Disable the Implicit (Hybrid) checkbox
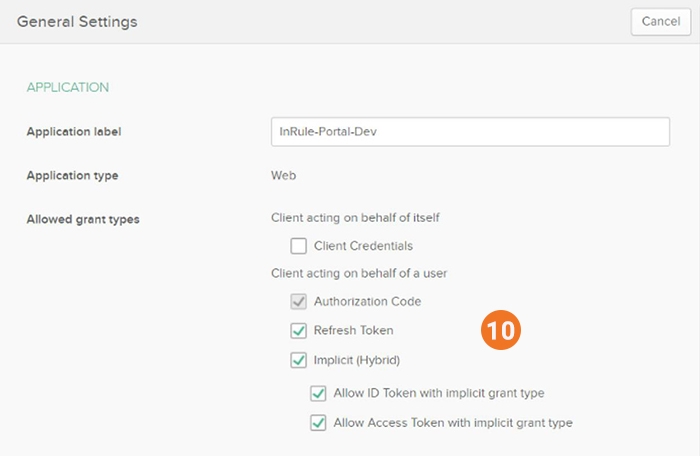The height and width of the screenshot is (456, 700). tap(298, 360)
